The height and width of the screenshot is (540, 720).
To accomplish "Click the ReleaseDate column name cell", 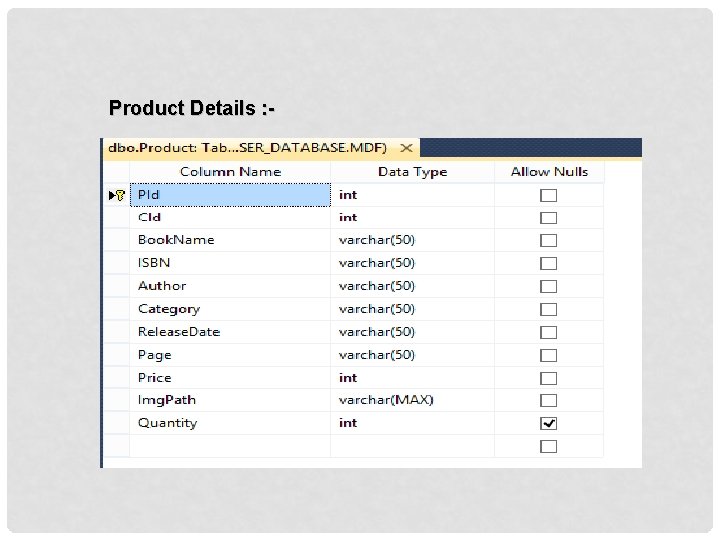I will click(x=232, y=332).
